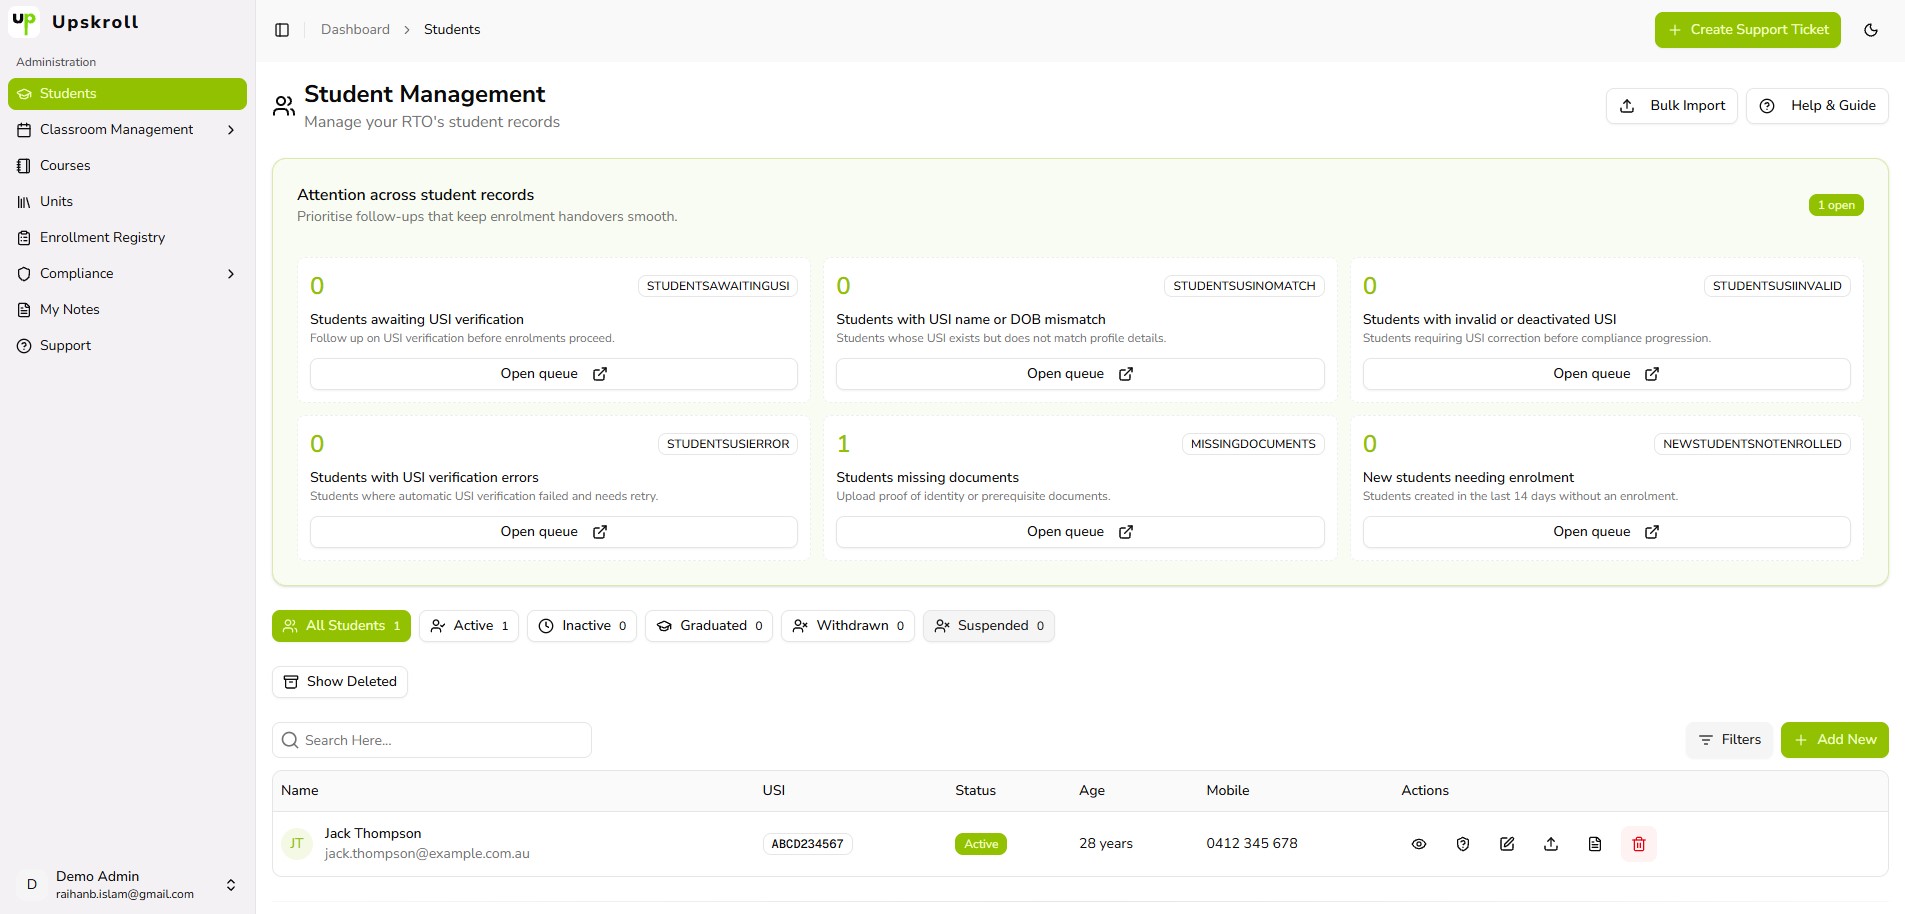Click the Name column header
Image resolution: width=1905 pixels, height=914 pixels.
point(300,791)
